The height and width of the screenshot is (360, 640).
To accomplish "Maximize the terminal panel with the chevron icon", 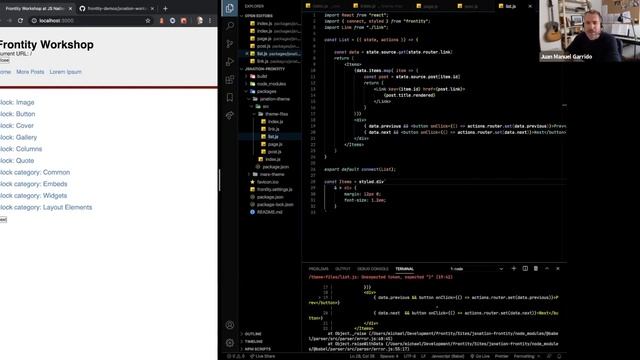I will (547, 269).
